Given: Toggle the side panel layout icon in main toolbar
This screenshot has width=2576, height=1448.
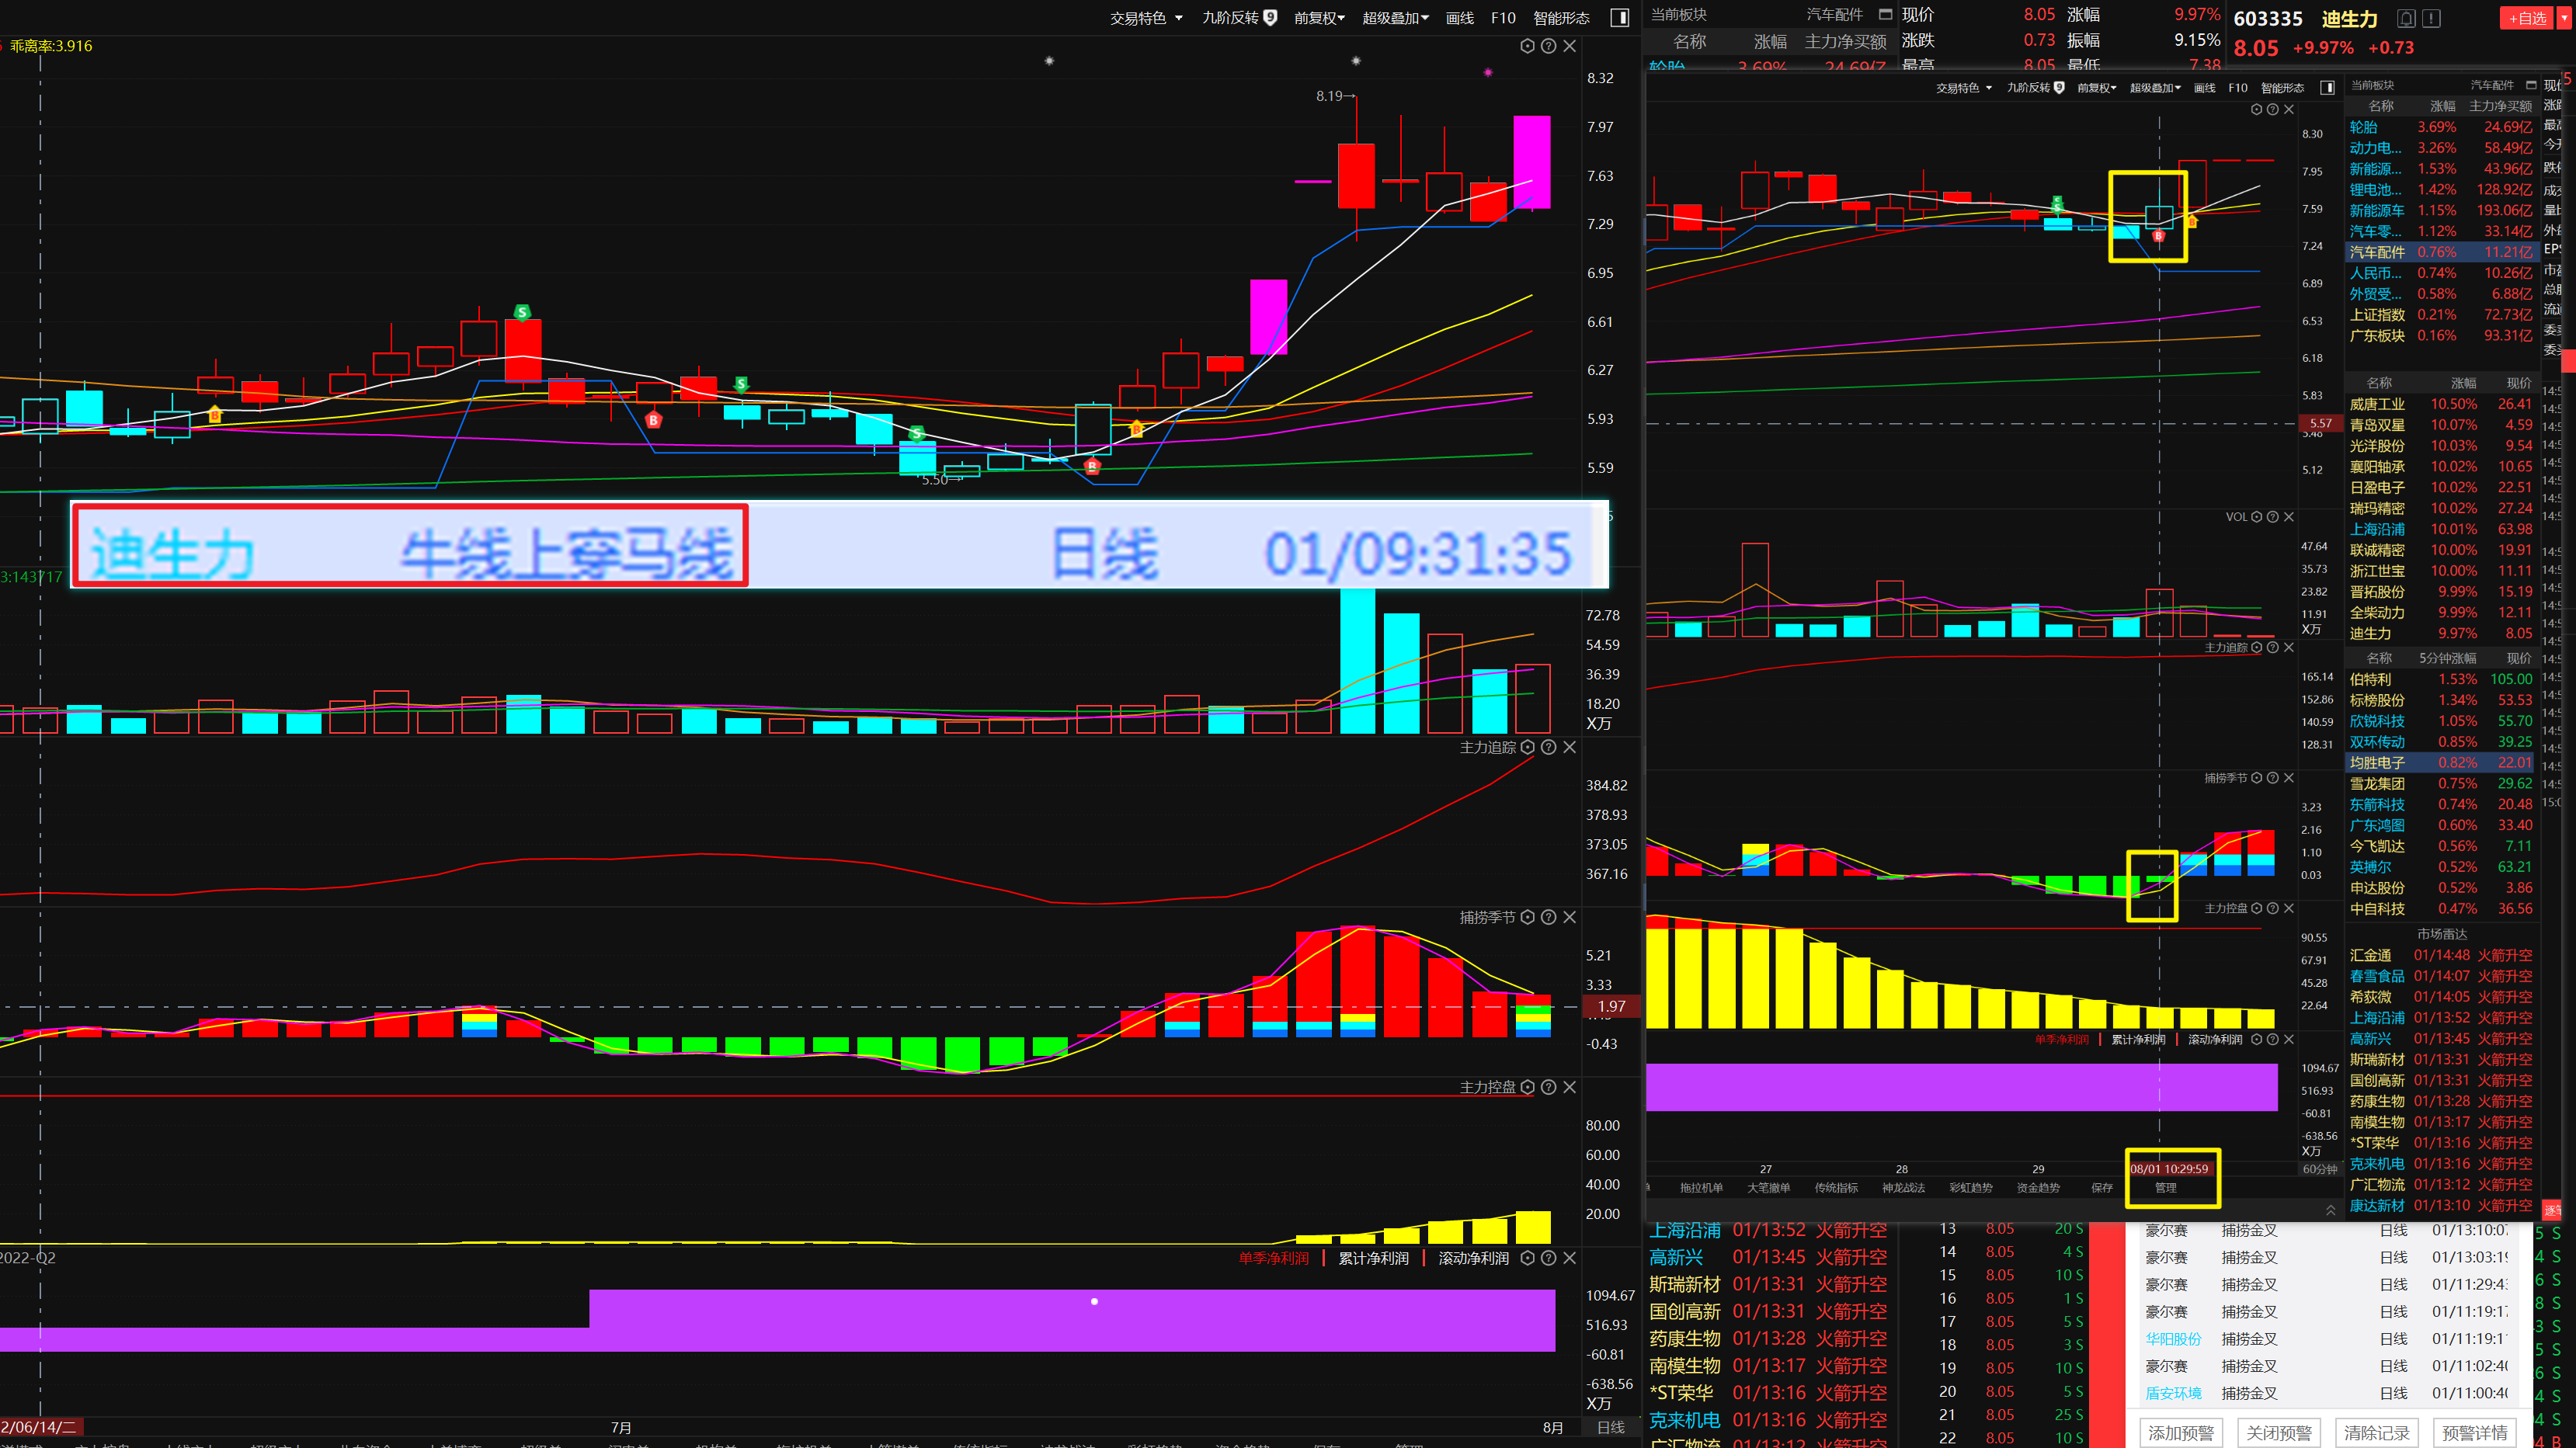Looking at the screenshot, I should pos(1620,17).
